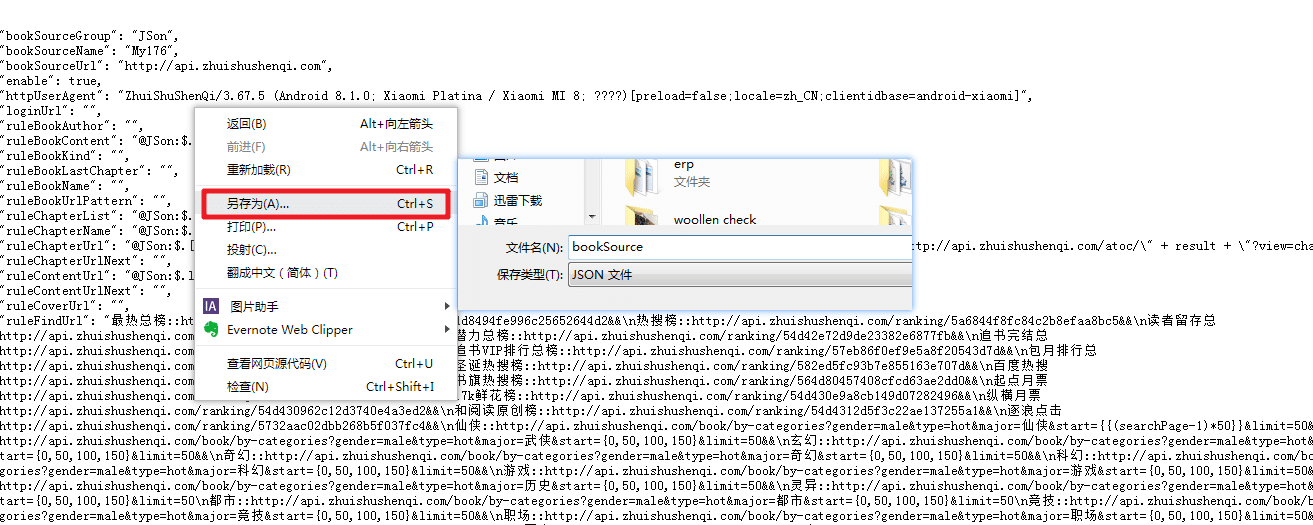
Task: Click 重新加载(R) menu entry
Action: 258,170
